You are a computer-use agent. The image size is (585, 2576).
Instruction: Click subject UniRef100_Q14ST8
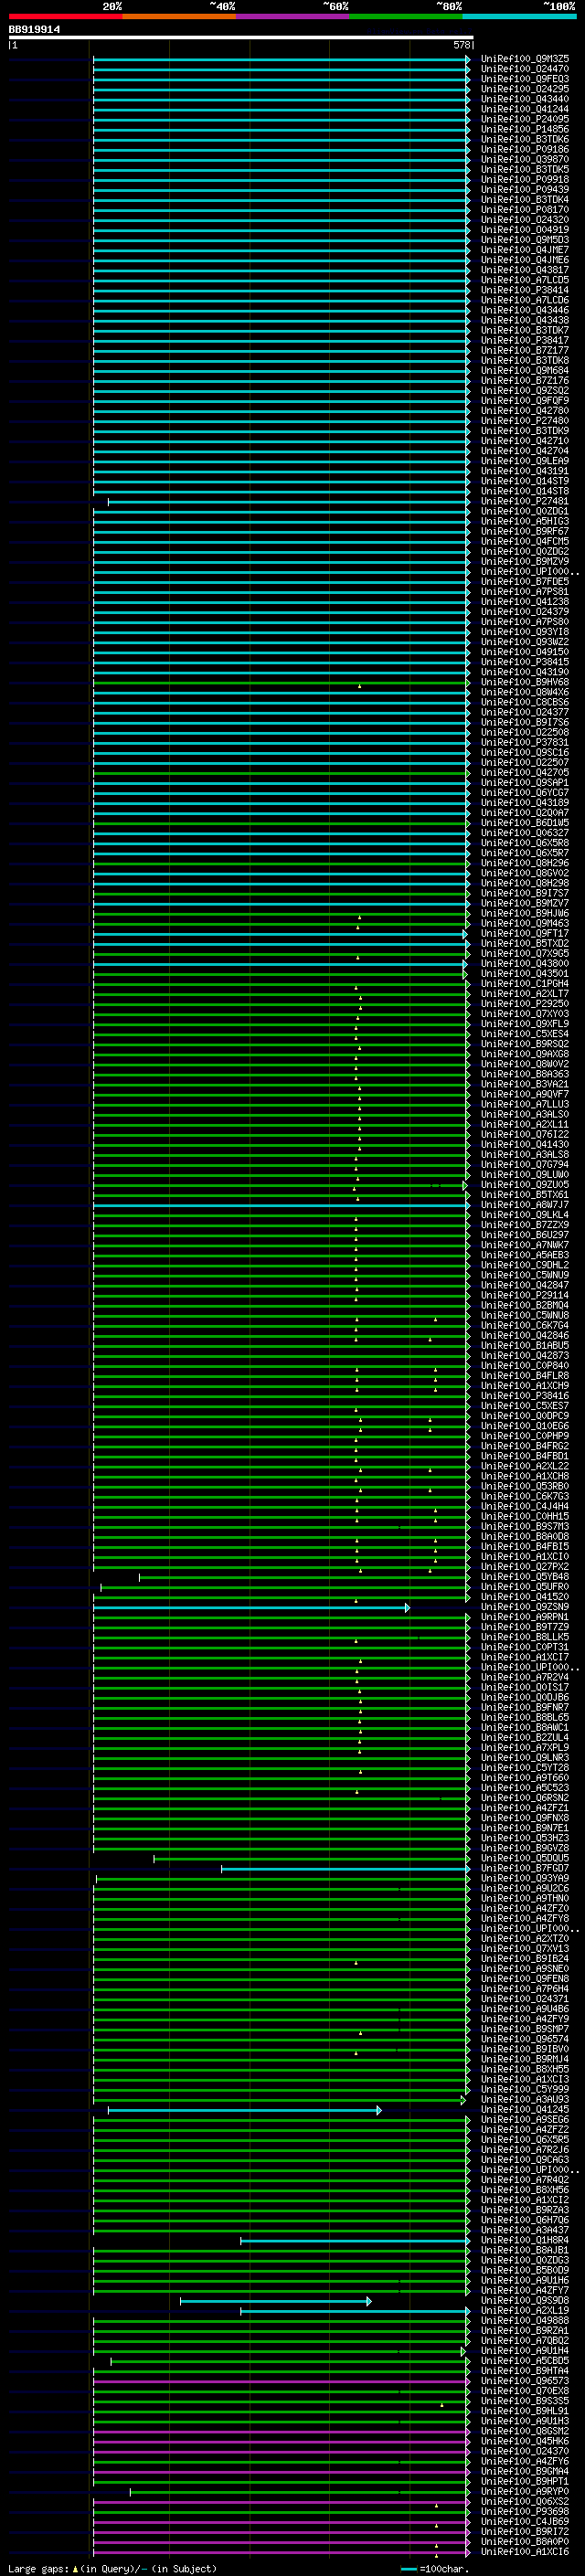pos(525,491)
